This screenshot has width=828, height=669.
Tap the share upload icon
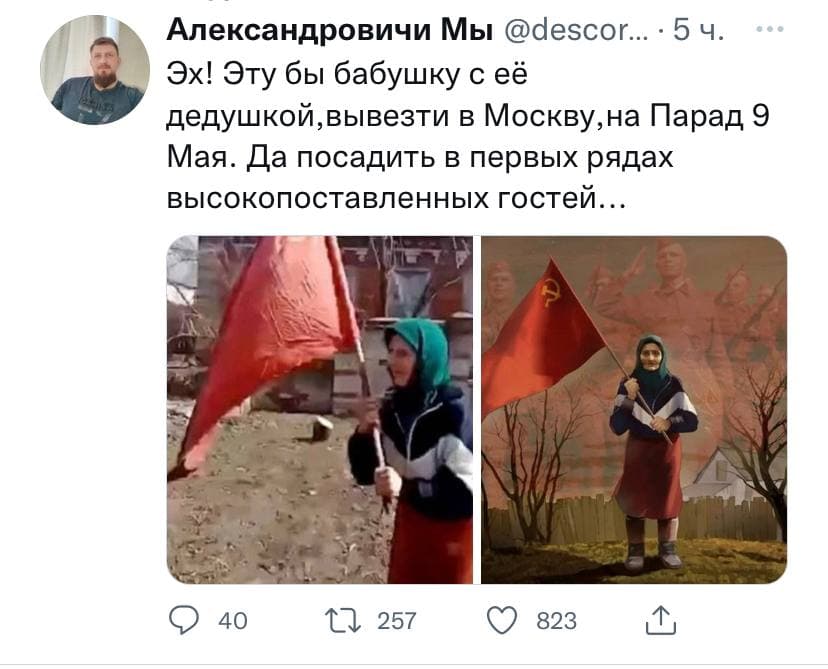click(x=661, y=620)
